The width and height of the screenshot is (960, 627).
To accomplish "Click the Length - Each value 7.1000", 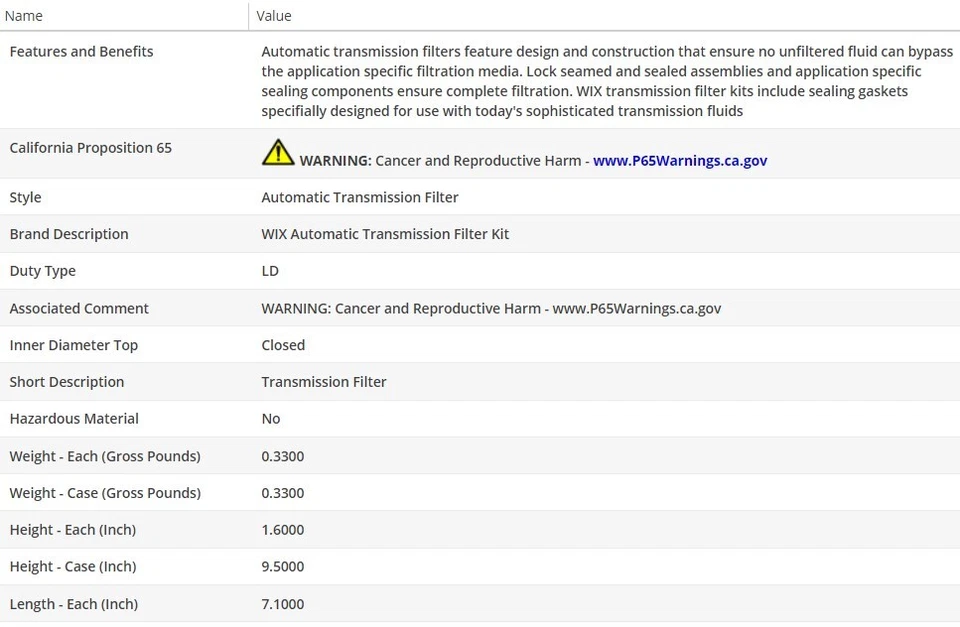I will (x=283, y=604).
